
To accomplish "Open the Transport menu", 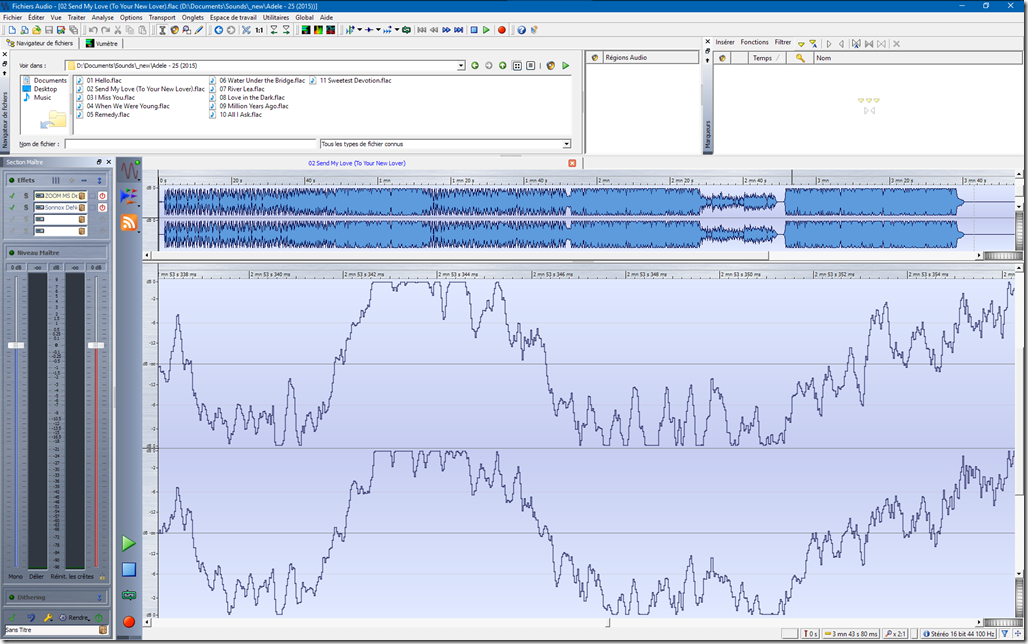I will [x=161, y=17].
